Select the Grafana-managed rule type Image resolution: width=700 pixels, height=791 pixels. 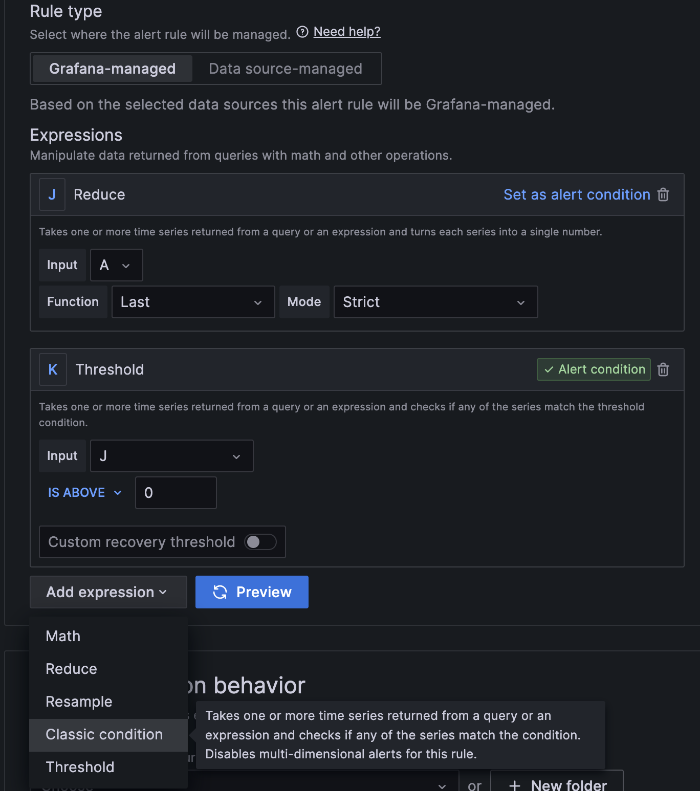point(112,69)
